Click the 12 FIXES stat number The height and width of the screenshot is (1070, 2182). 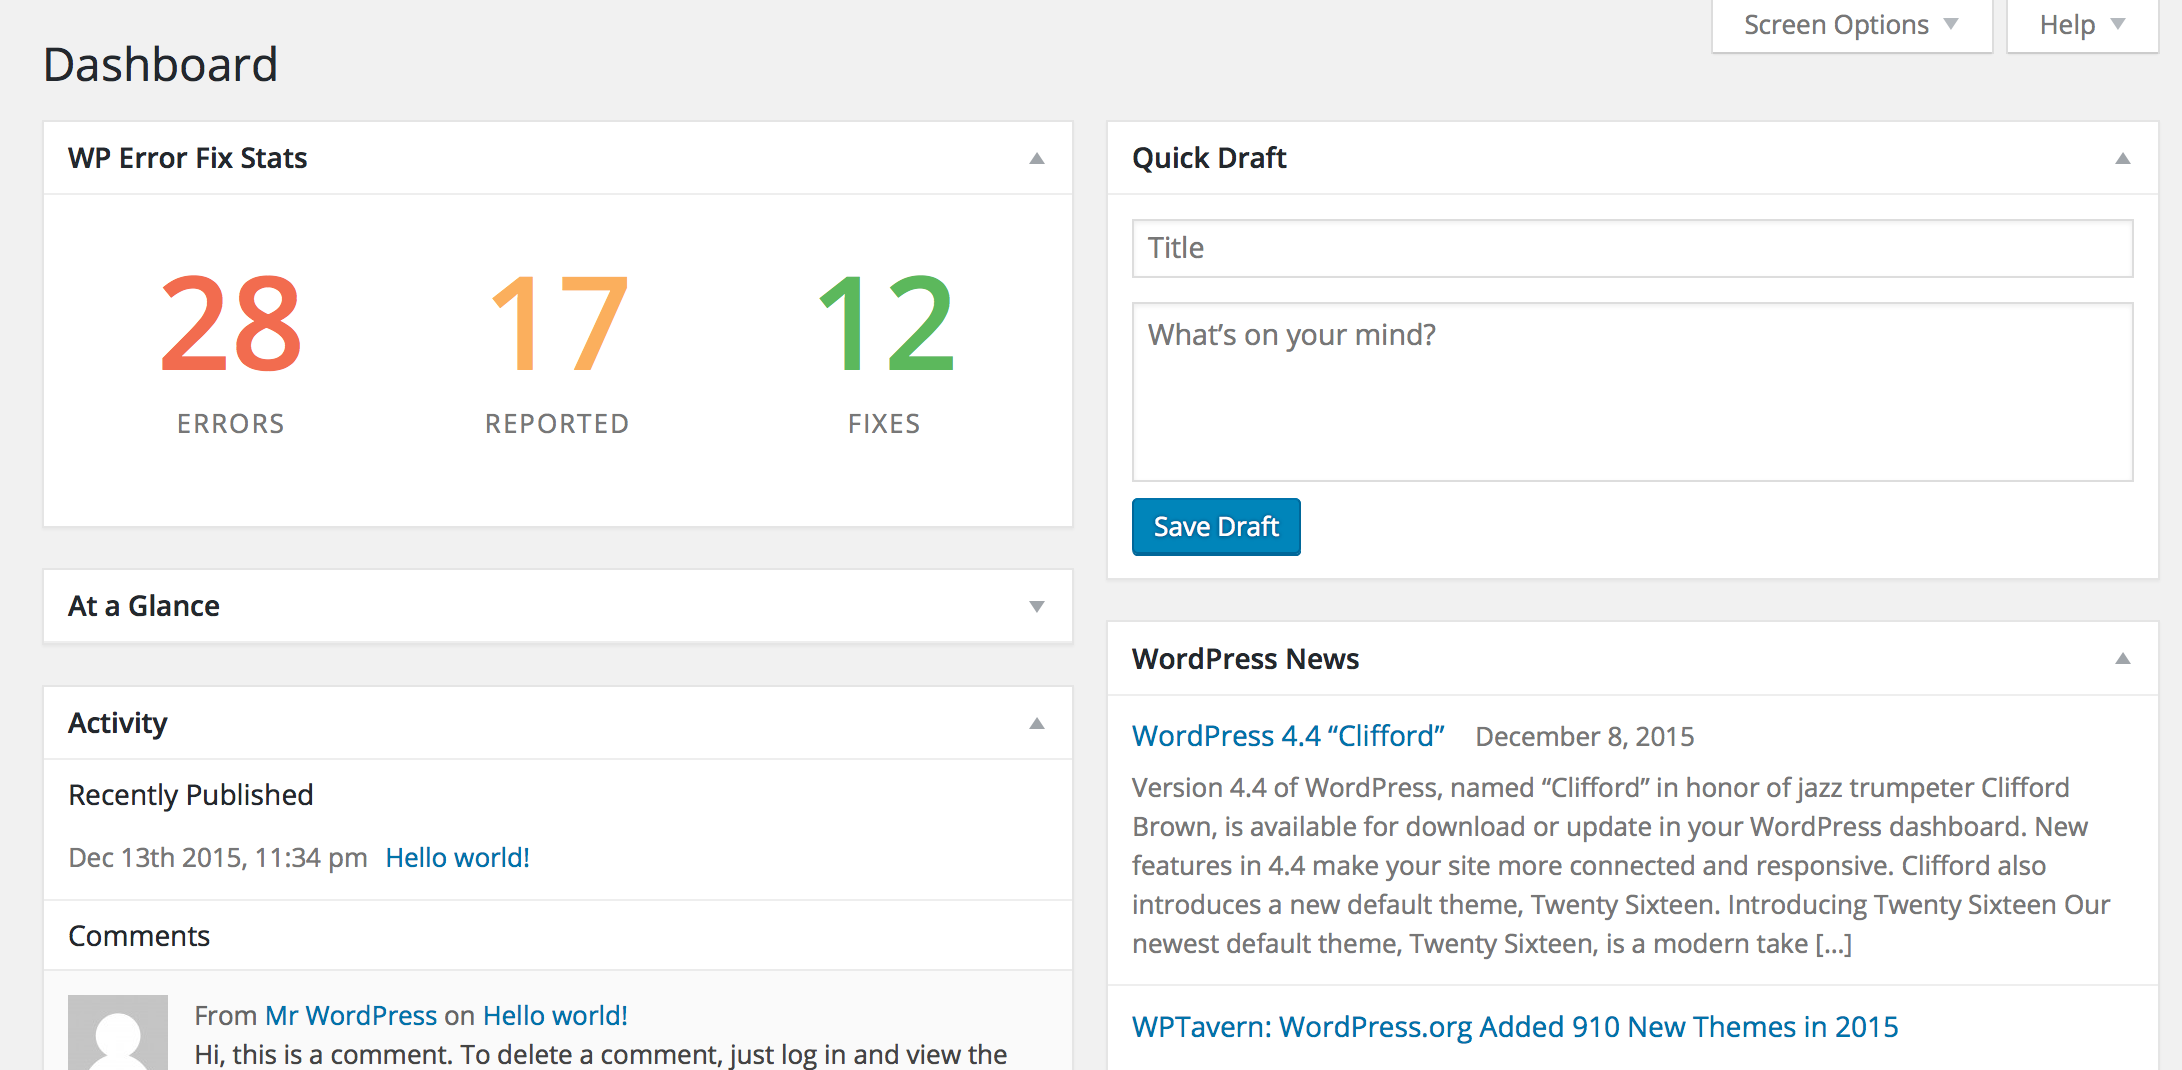[x=885, y=324]
